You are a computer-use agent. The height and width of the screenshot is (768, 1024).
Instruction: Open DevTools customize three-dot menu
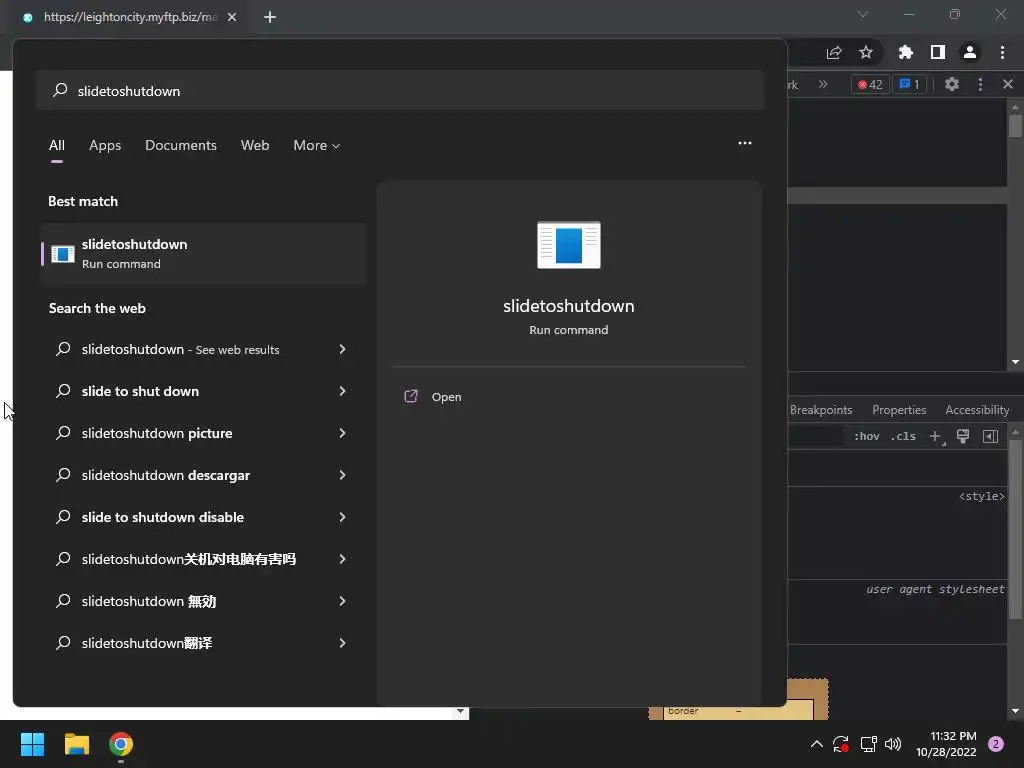[x=980, y=84]
